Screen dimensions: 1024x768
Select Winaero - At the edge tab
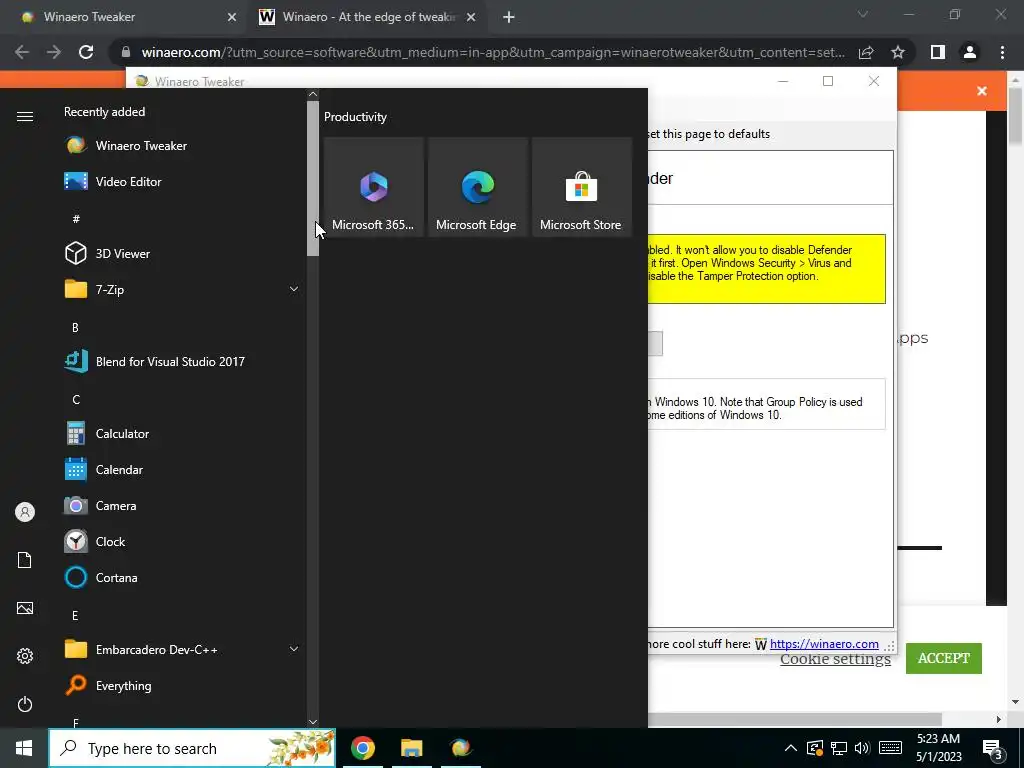368,17
